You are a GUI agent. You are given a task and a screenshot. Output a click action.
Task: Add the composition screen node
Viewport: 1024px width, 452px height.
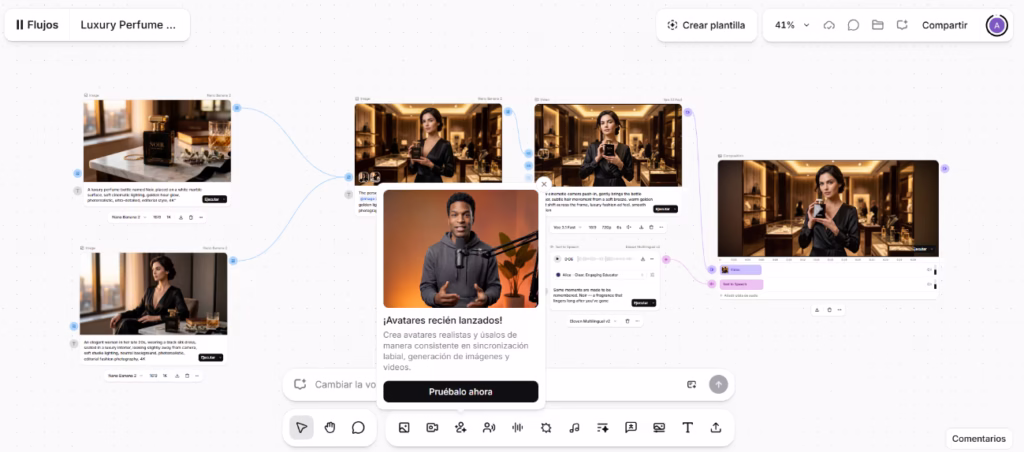tap(659, 428)
